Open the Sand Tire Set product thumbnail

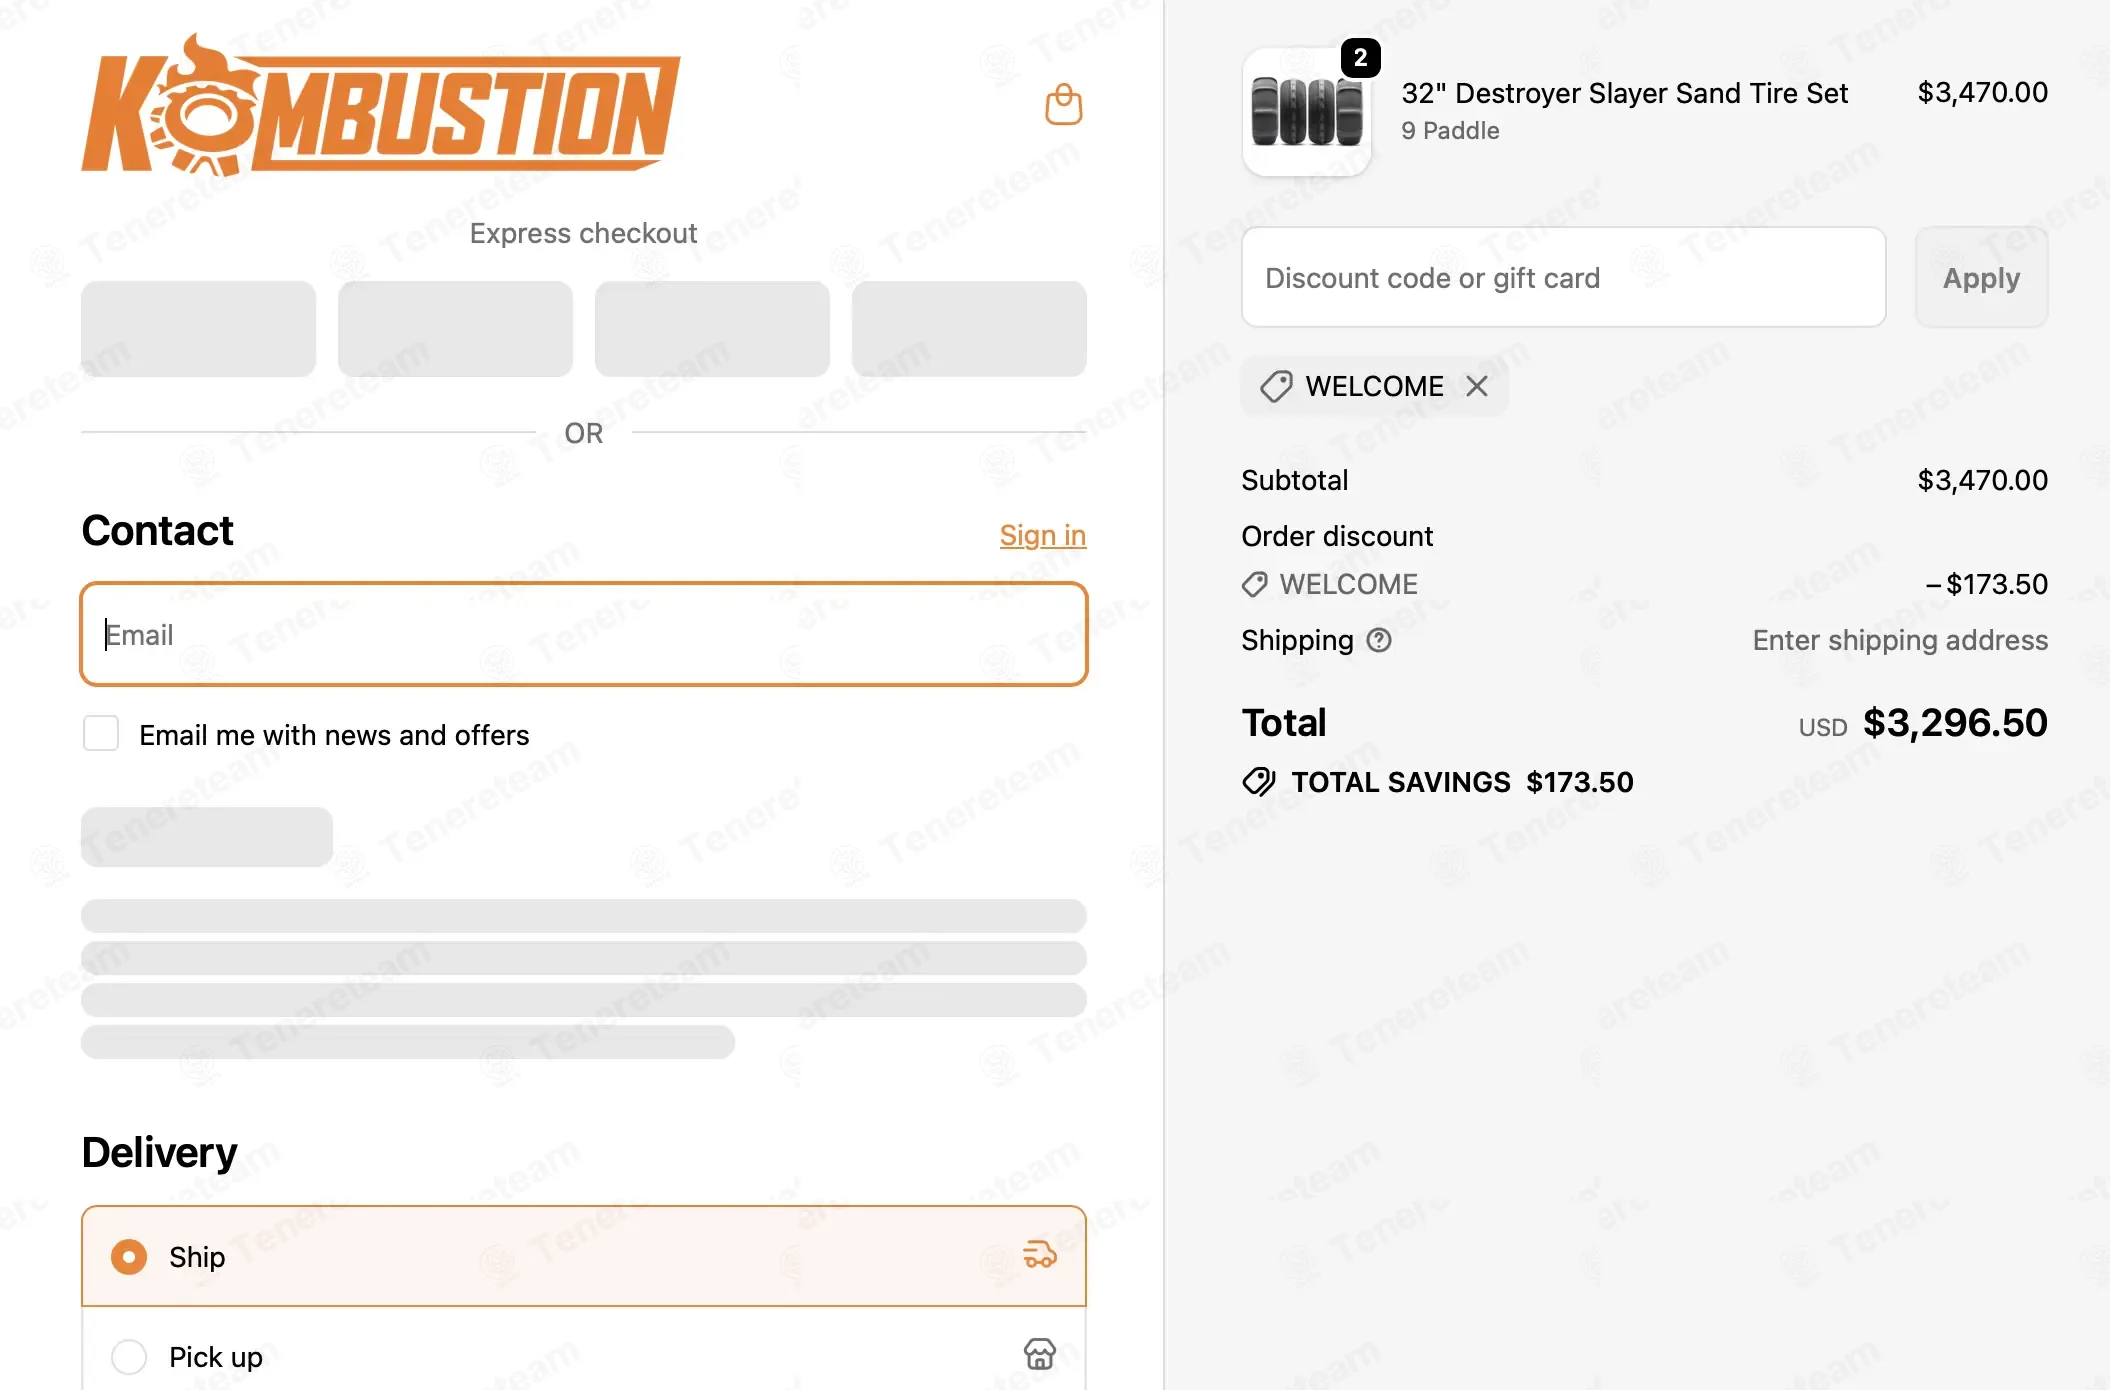click(1306, 112)
